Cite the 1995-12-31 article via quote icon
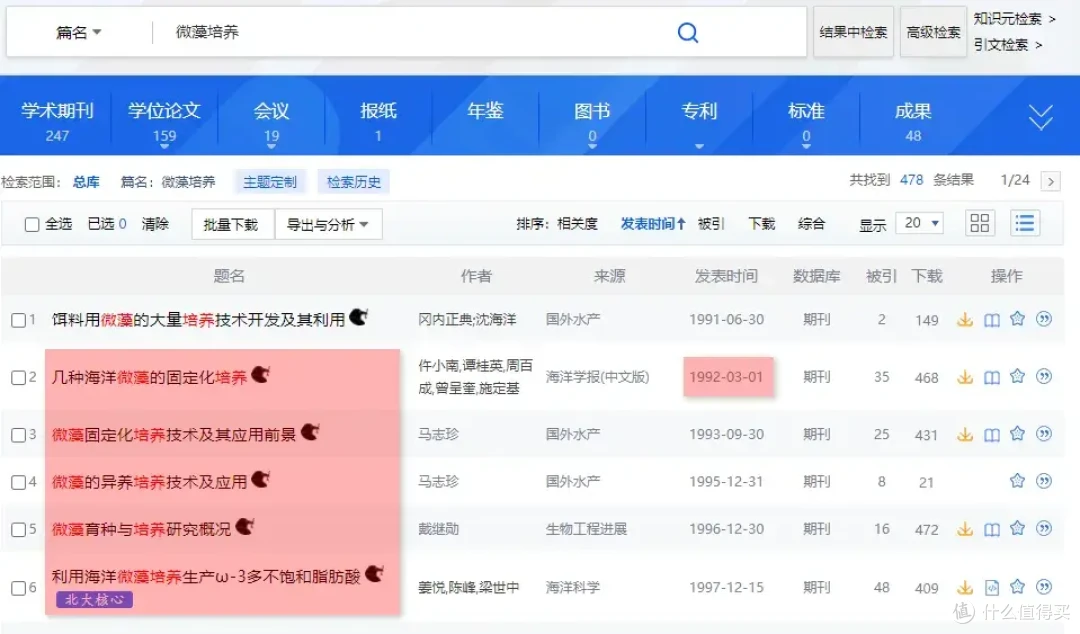Screen dimensions: 1080x634 pos(1044,480)
